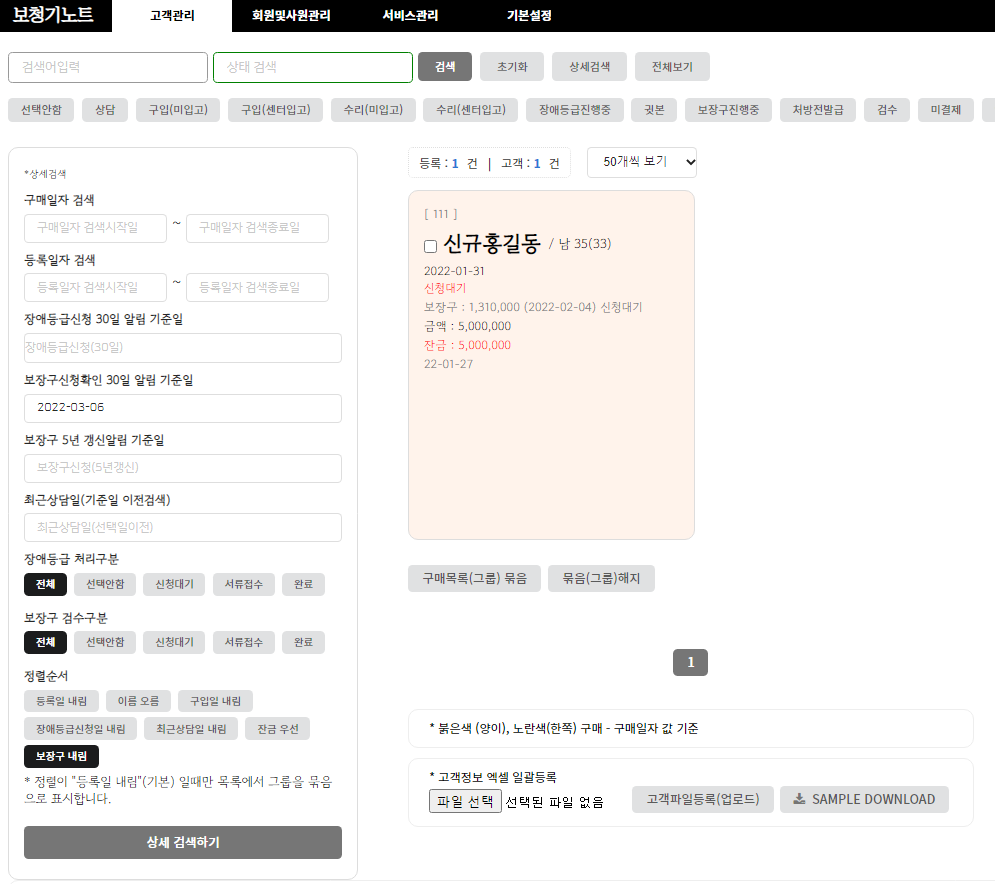Select 신청대기 under 장애등급 처리구분
The width and height of the screenshot is (995, 884).
(x=174, y=584)
